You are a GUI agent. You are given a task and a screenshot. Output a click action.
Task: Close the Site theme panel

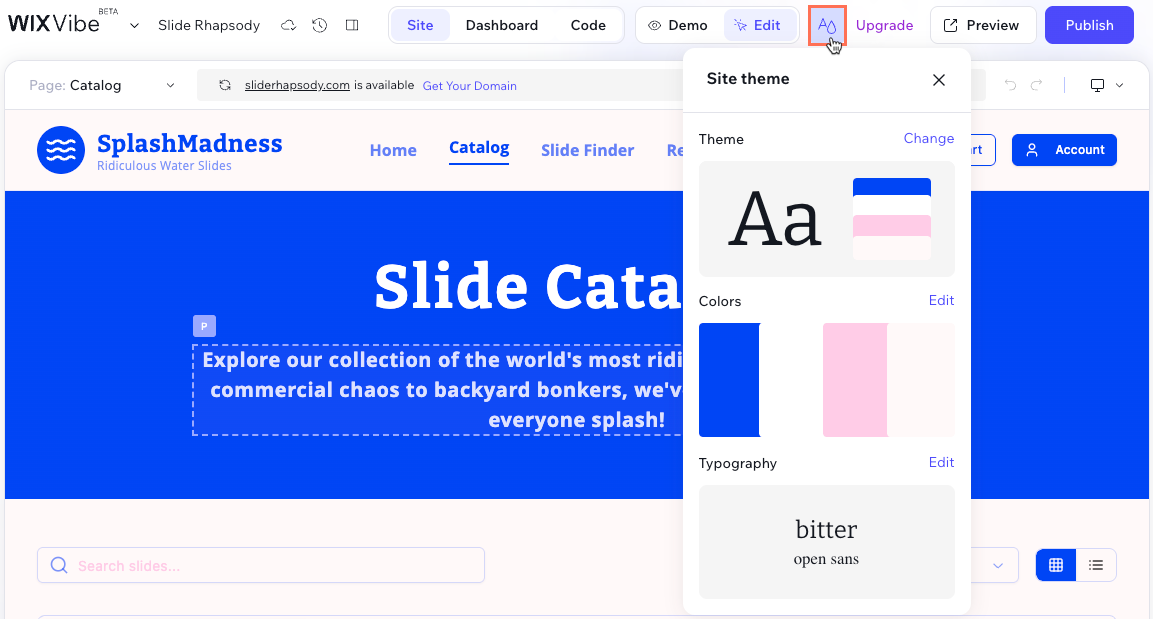938,80
